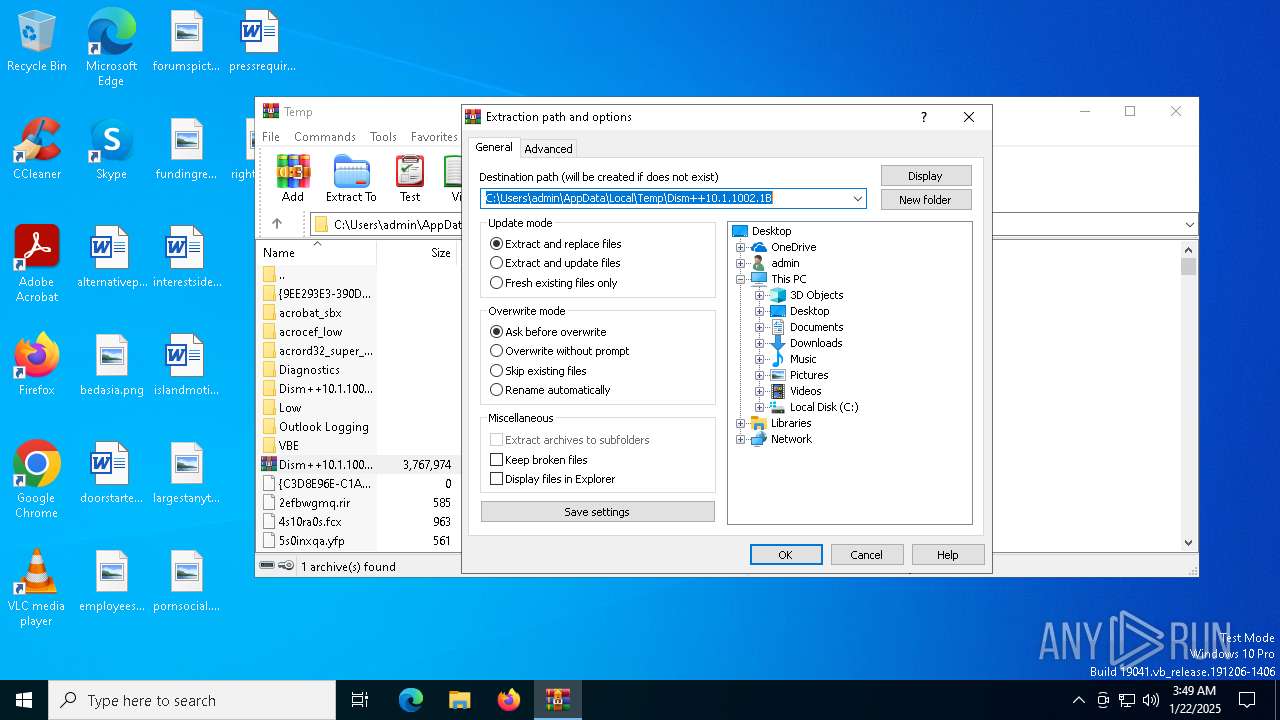This screenshot has height=720, width=1280.
Task: Click the Display button
Action: pos(925,176)
